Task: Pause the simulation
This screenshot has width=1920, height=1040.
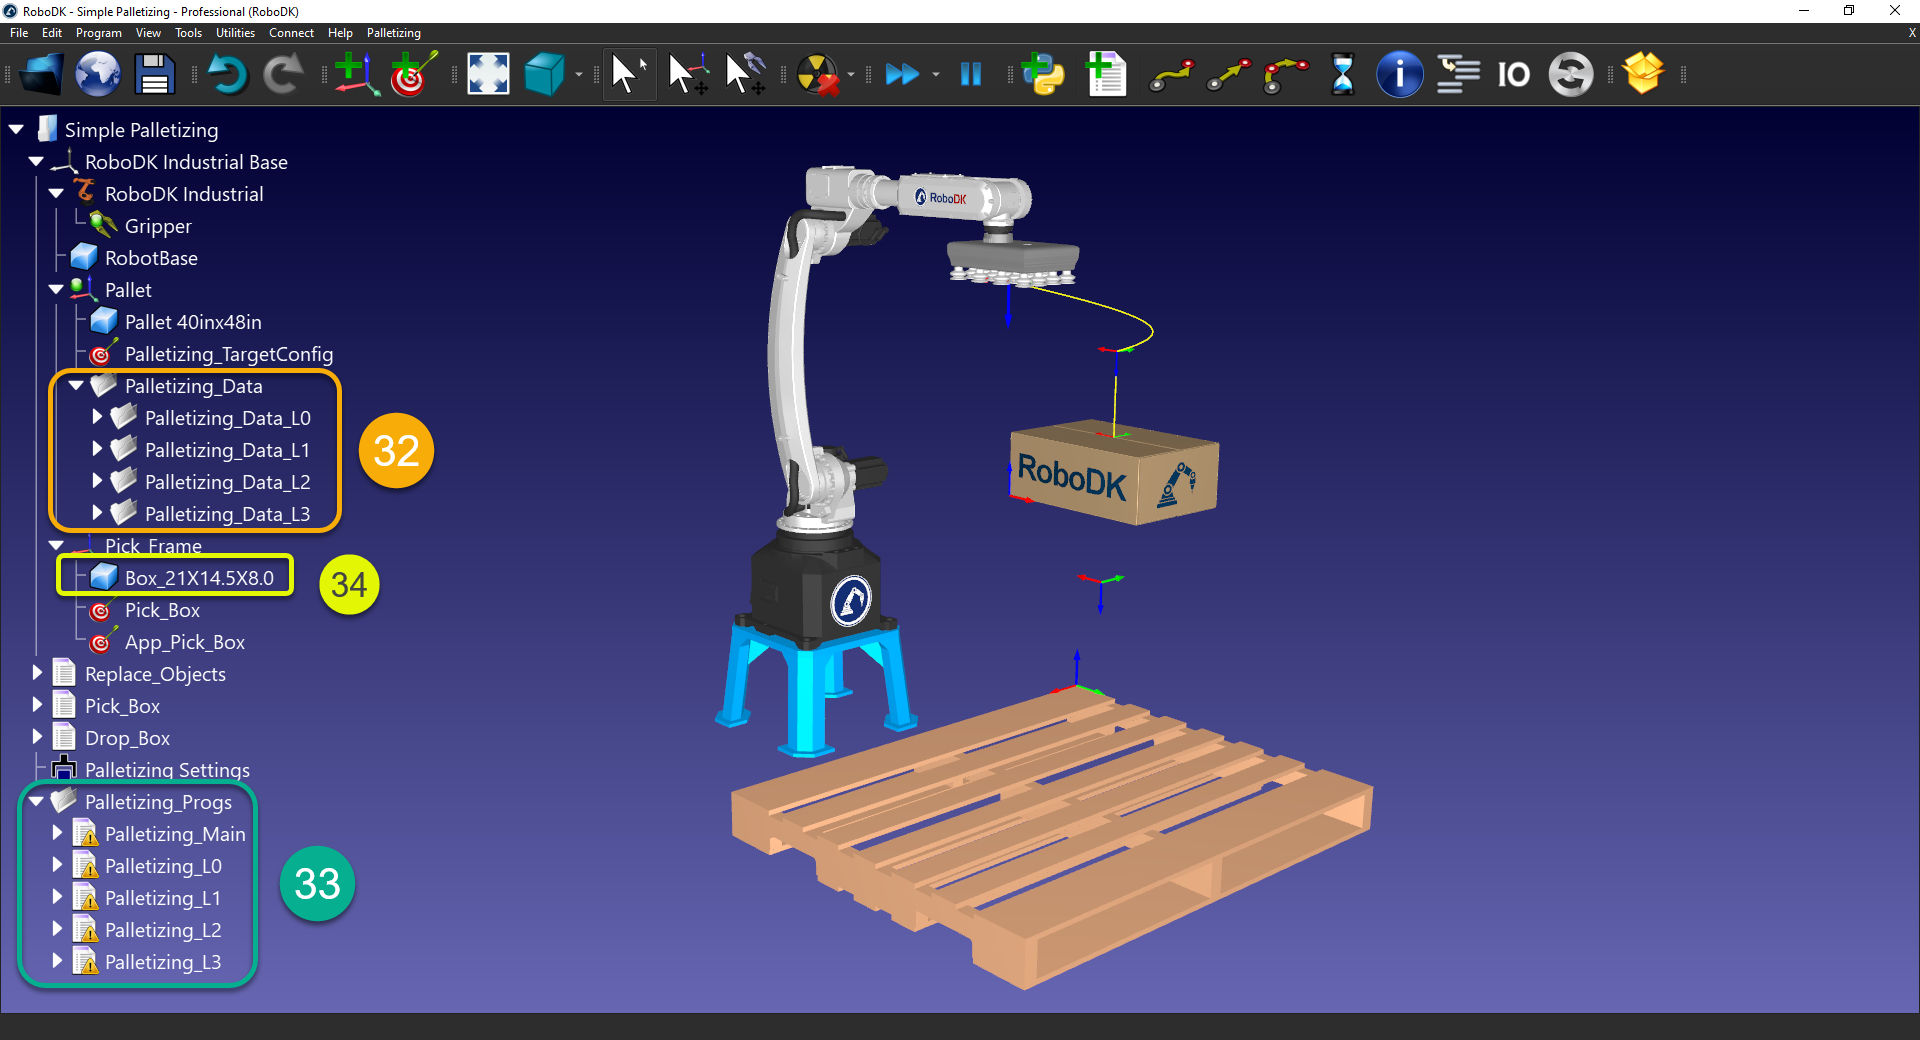Action: [x=970, y=73]
